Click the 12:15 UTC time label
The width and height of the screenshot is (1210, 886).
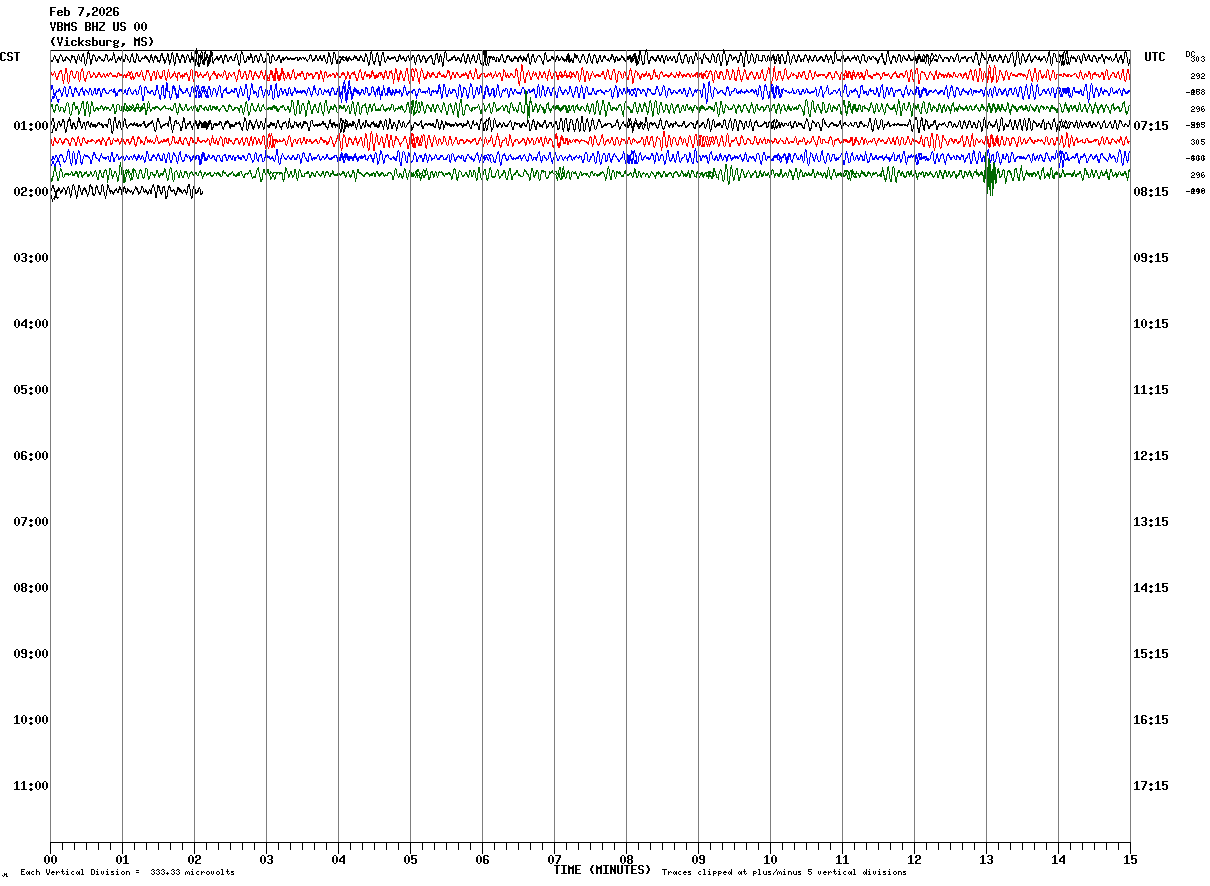pyautogui.click(x=1151, y=456)
